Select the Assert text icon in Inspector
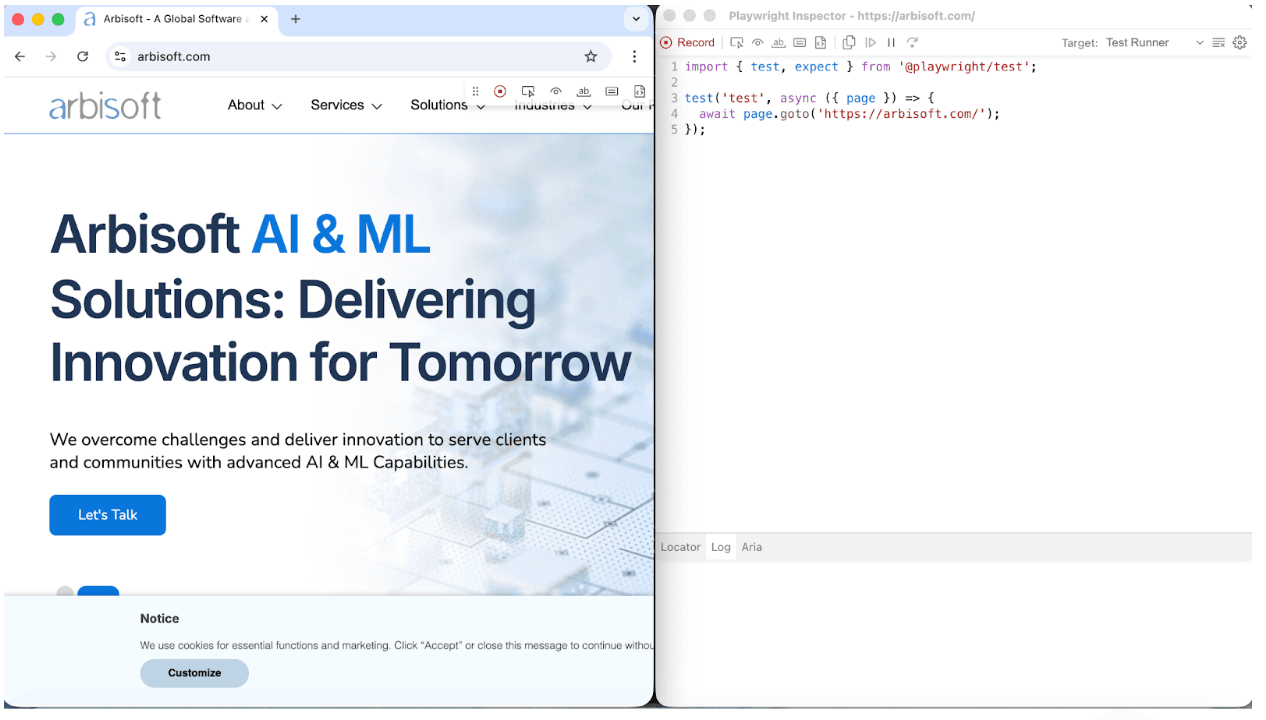 pos(778,43)
